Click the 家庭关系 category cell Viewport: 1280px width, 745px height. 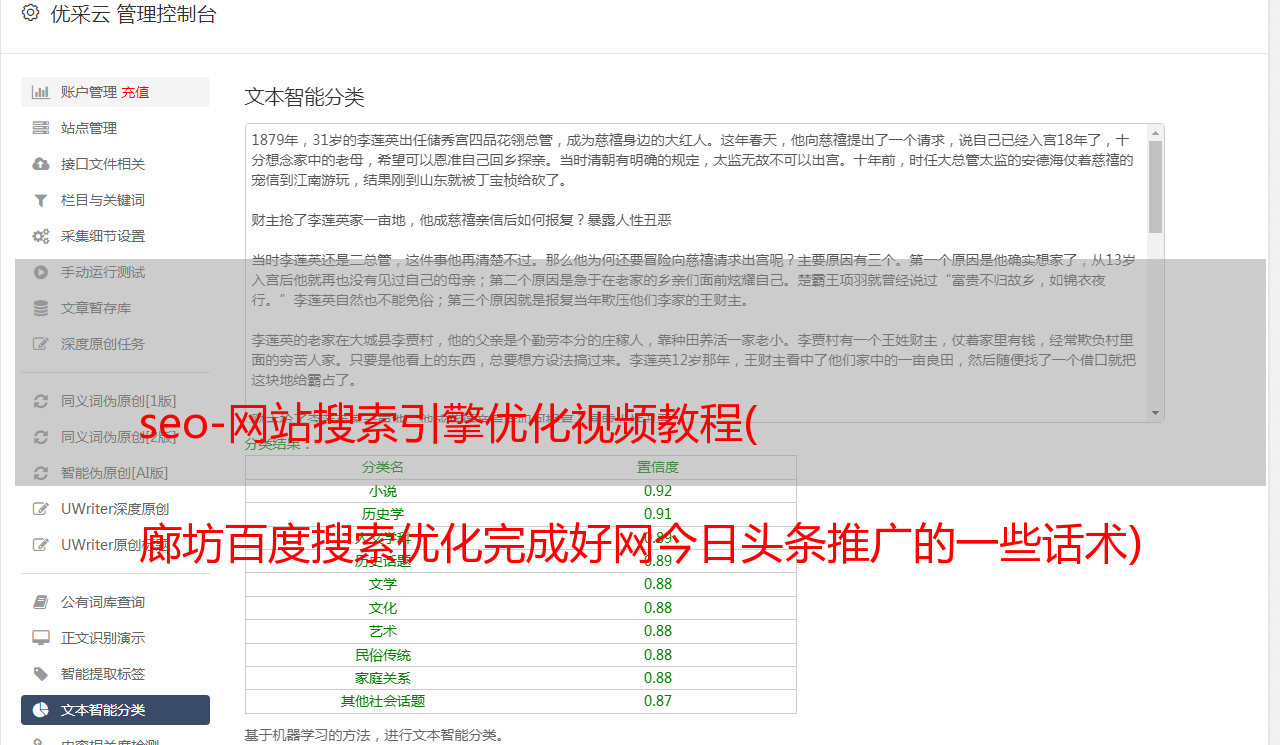pos(383,678)
